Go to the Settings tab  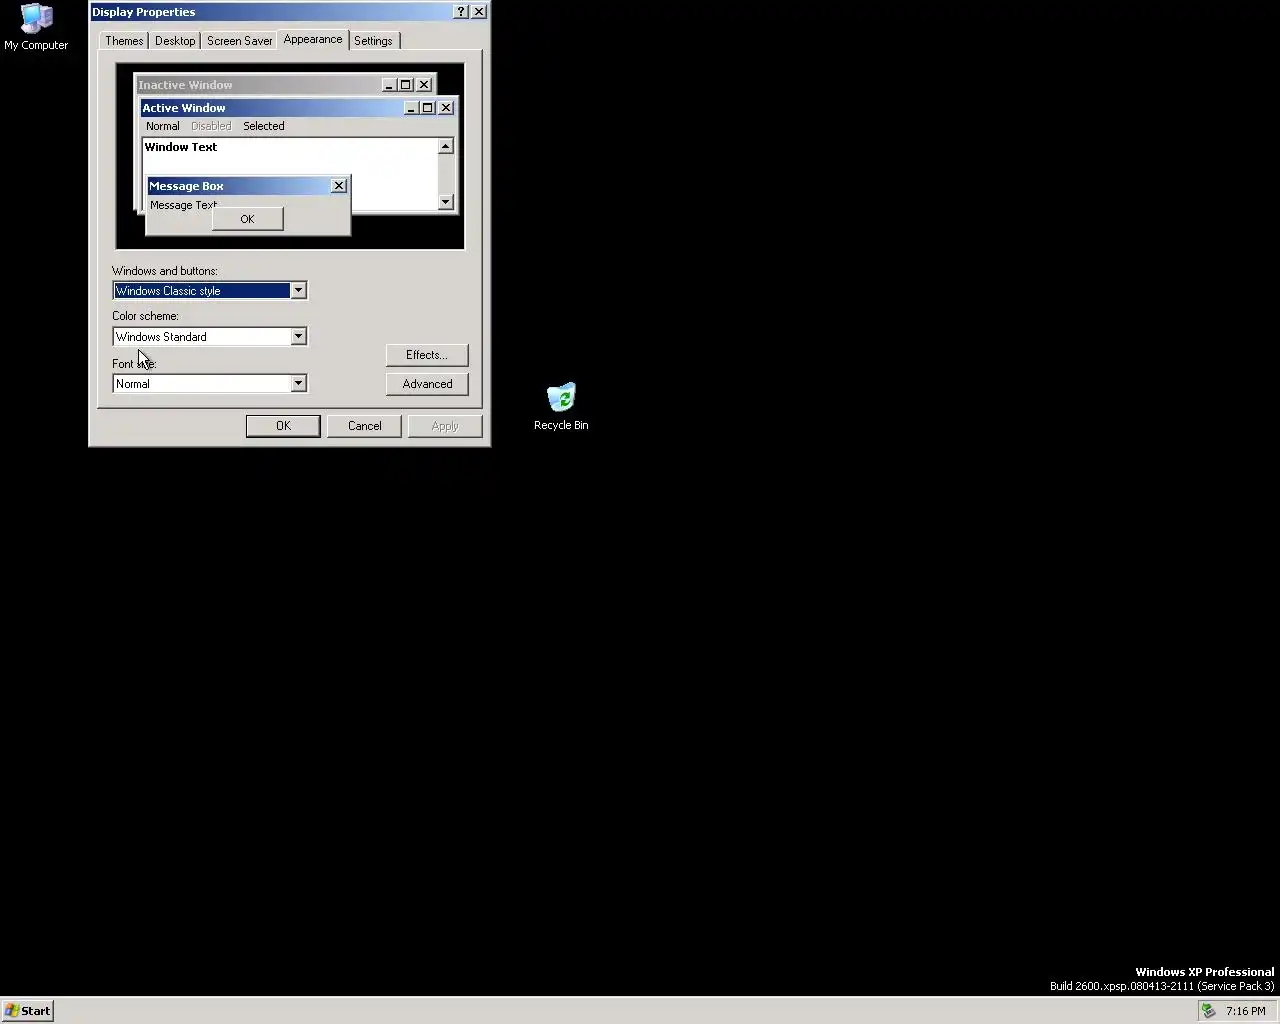coord(373,41)
